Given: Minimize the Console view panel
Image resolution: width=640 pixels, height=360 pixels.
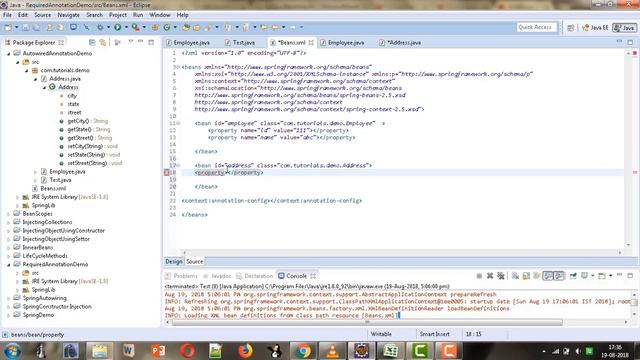Looking at the screenshot, I should click(x=620, y=276).
